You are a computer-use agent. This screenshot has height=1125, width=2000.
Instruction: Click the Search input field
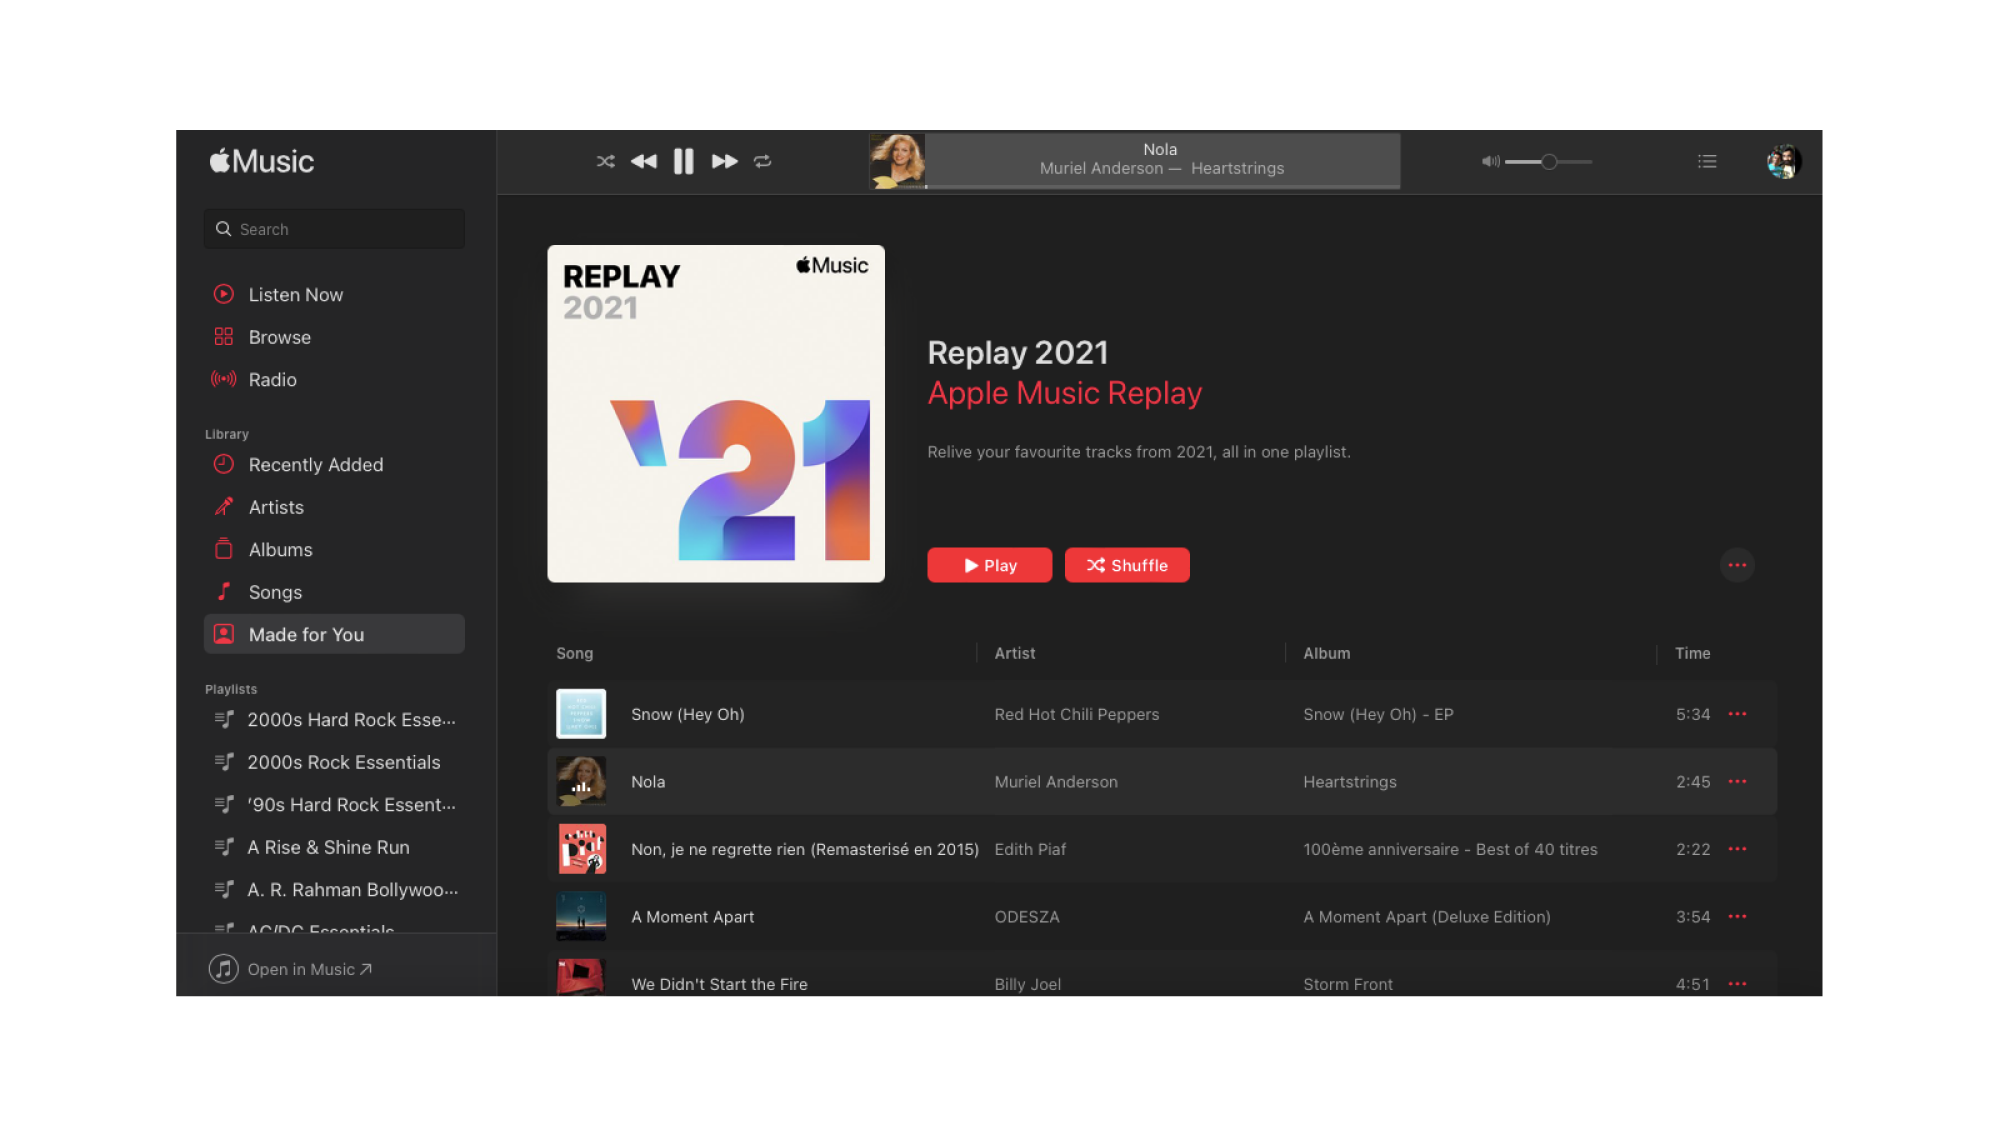pos(334,229)
